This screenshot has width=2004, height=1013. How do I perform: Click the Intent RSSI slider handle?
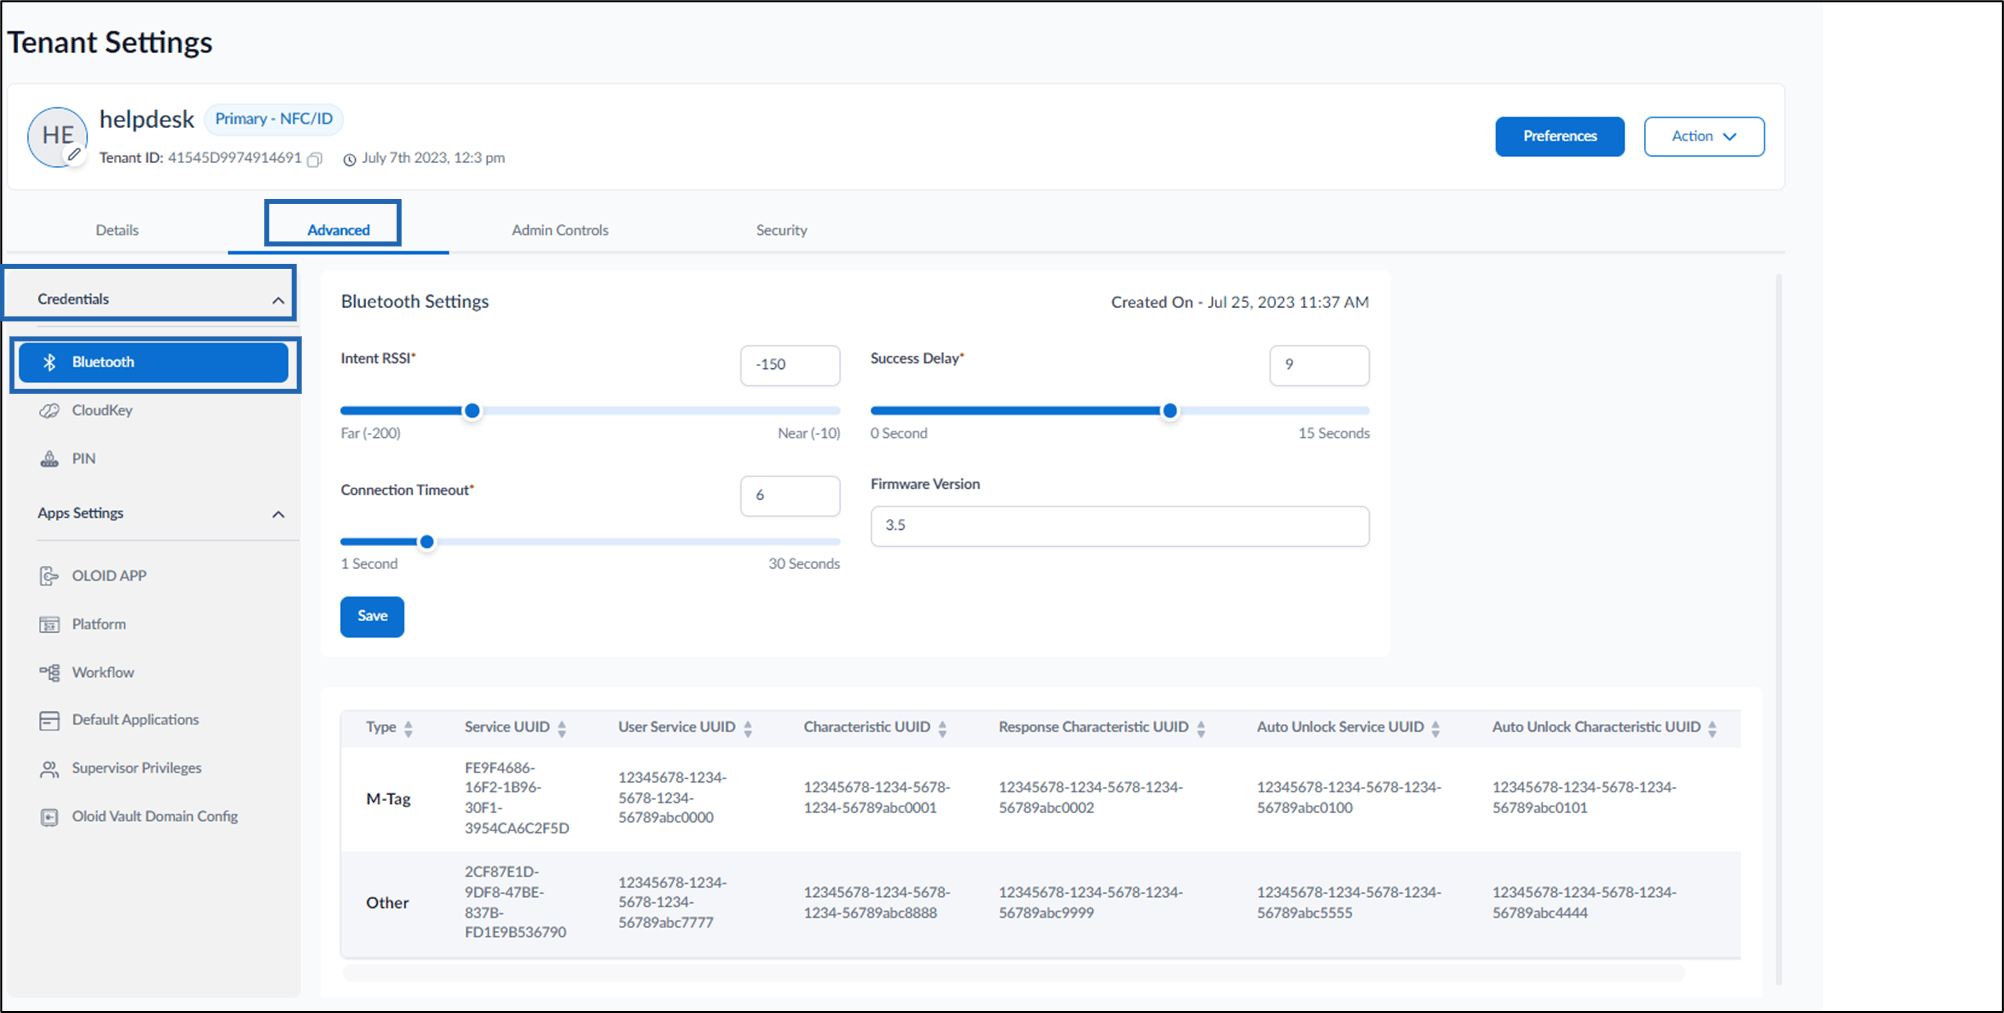click(x=472, y=411)
